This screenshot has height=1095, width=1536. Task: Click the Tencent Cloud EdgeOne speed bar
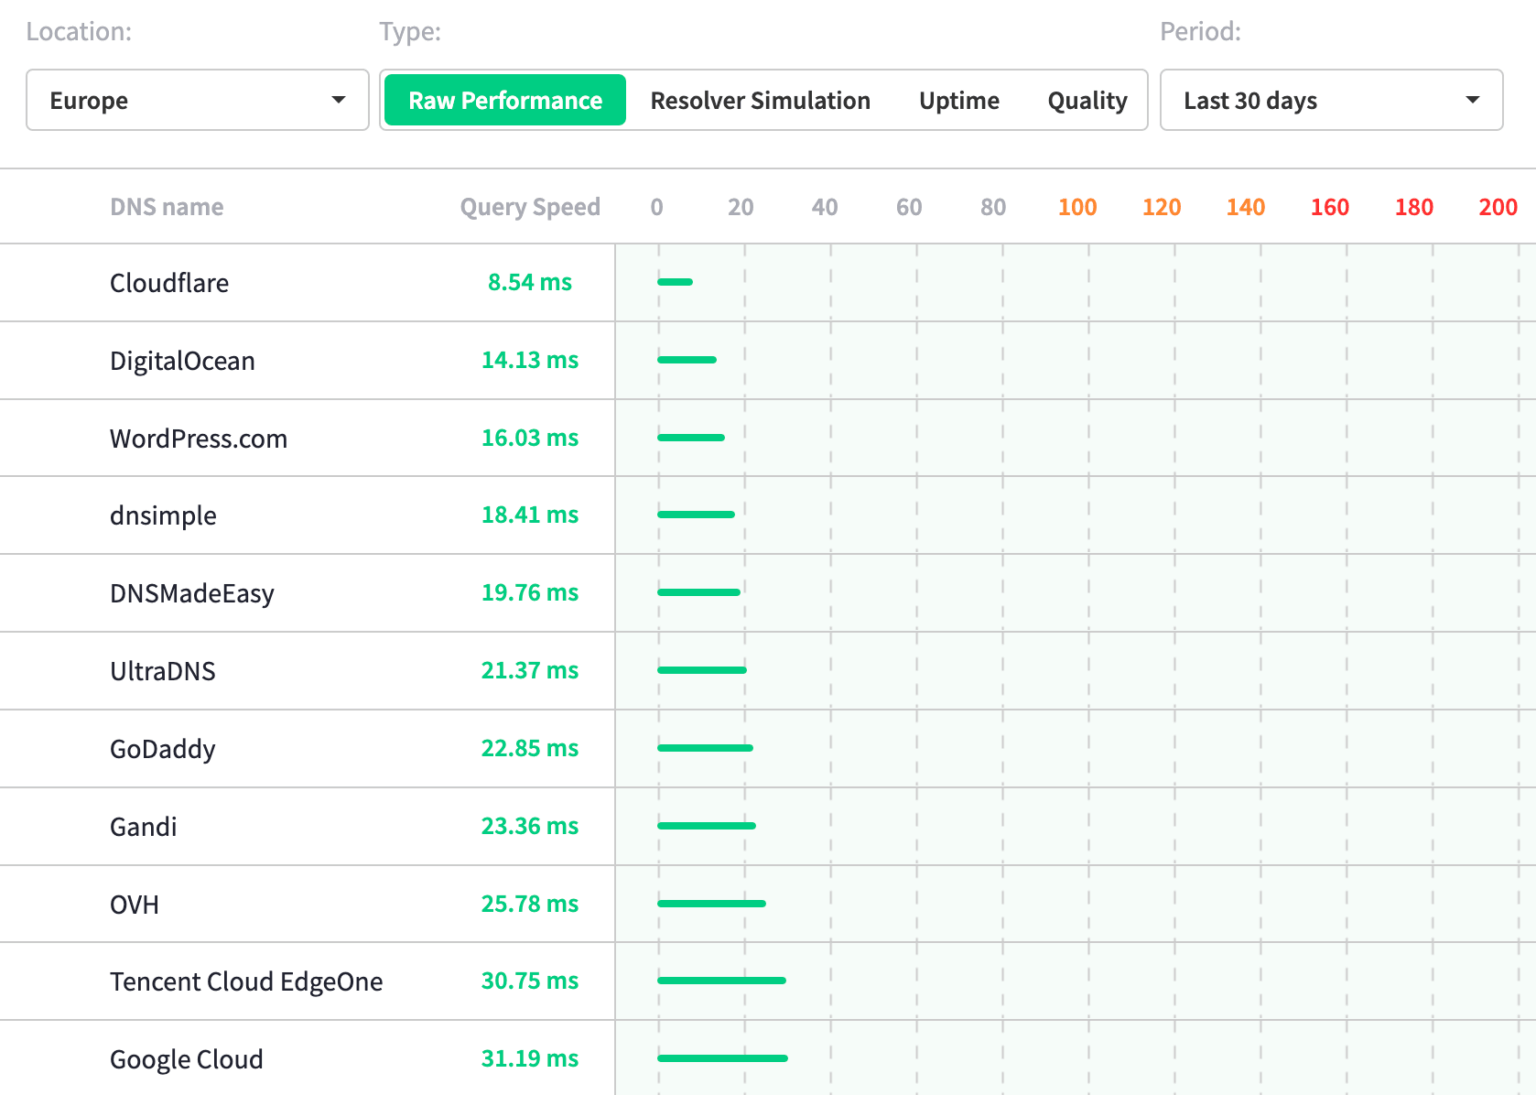722,981
